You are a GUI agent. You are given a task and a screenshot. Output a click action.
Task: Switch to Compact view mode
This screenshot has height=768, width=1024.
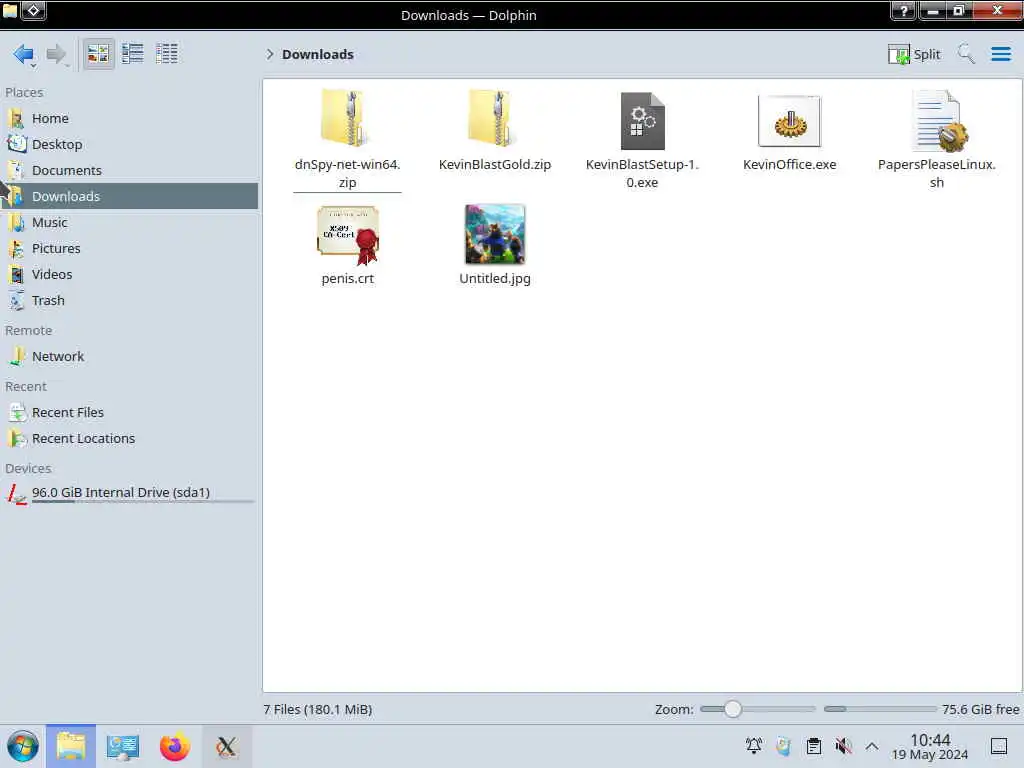pos(133,54)
